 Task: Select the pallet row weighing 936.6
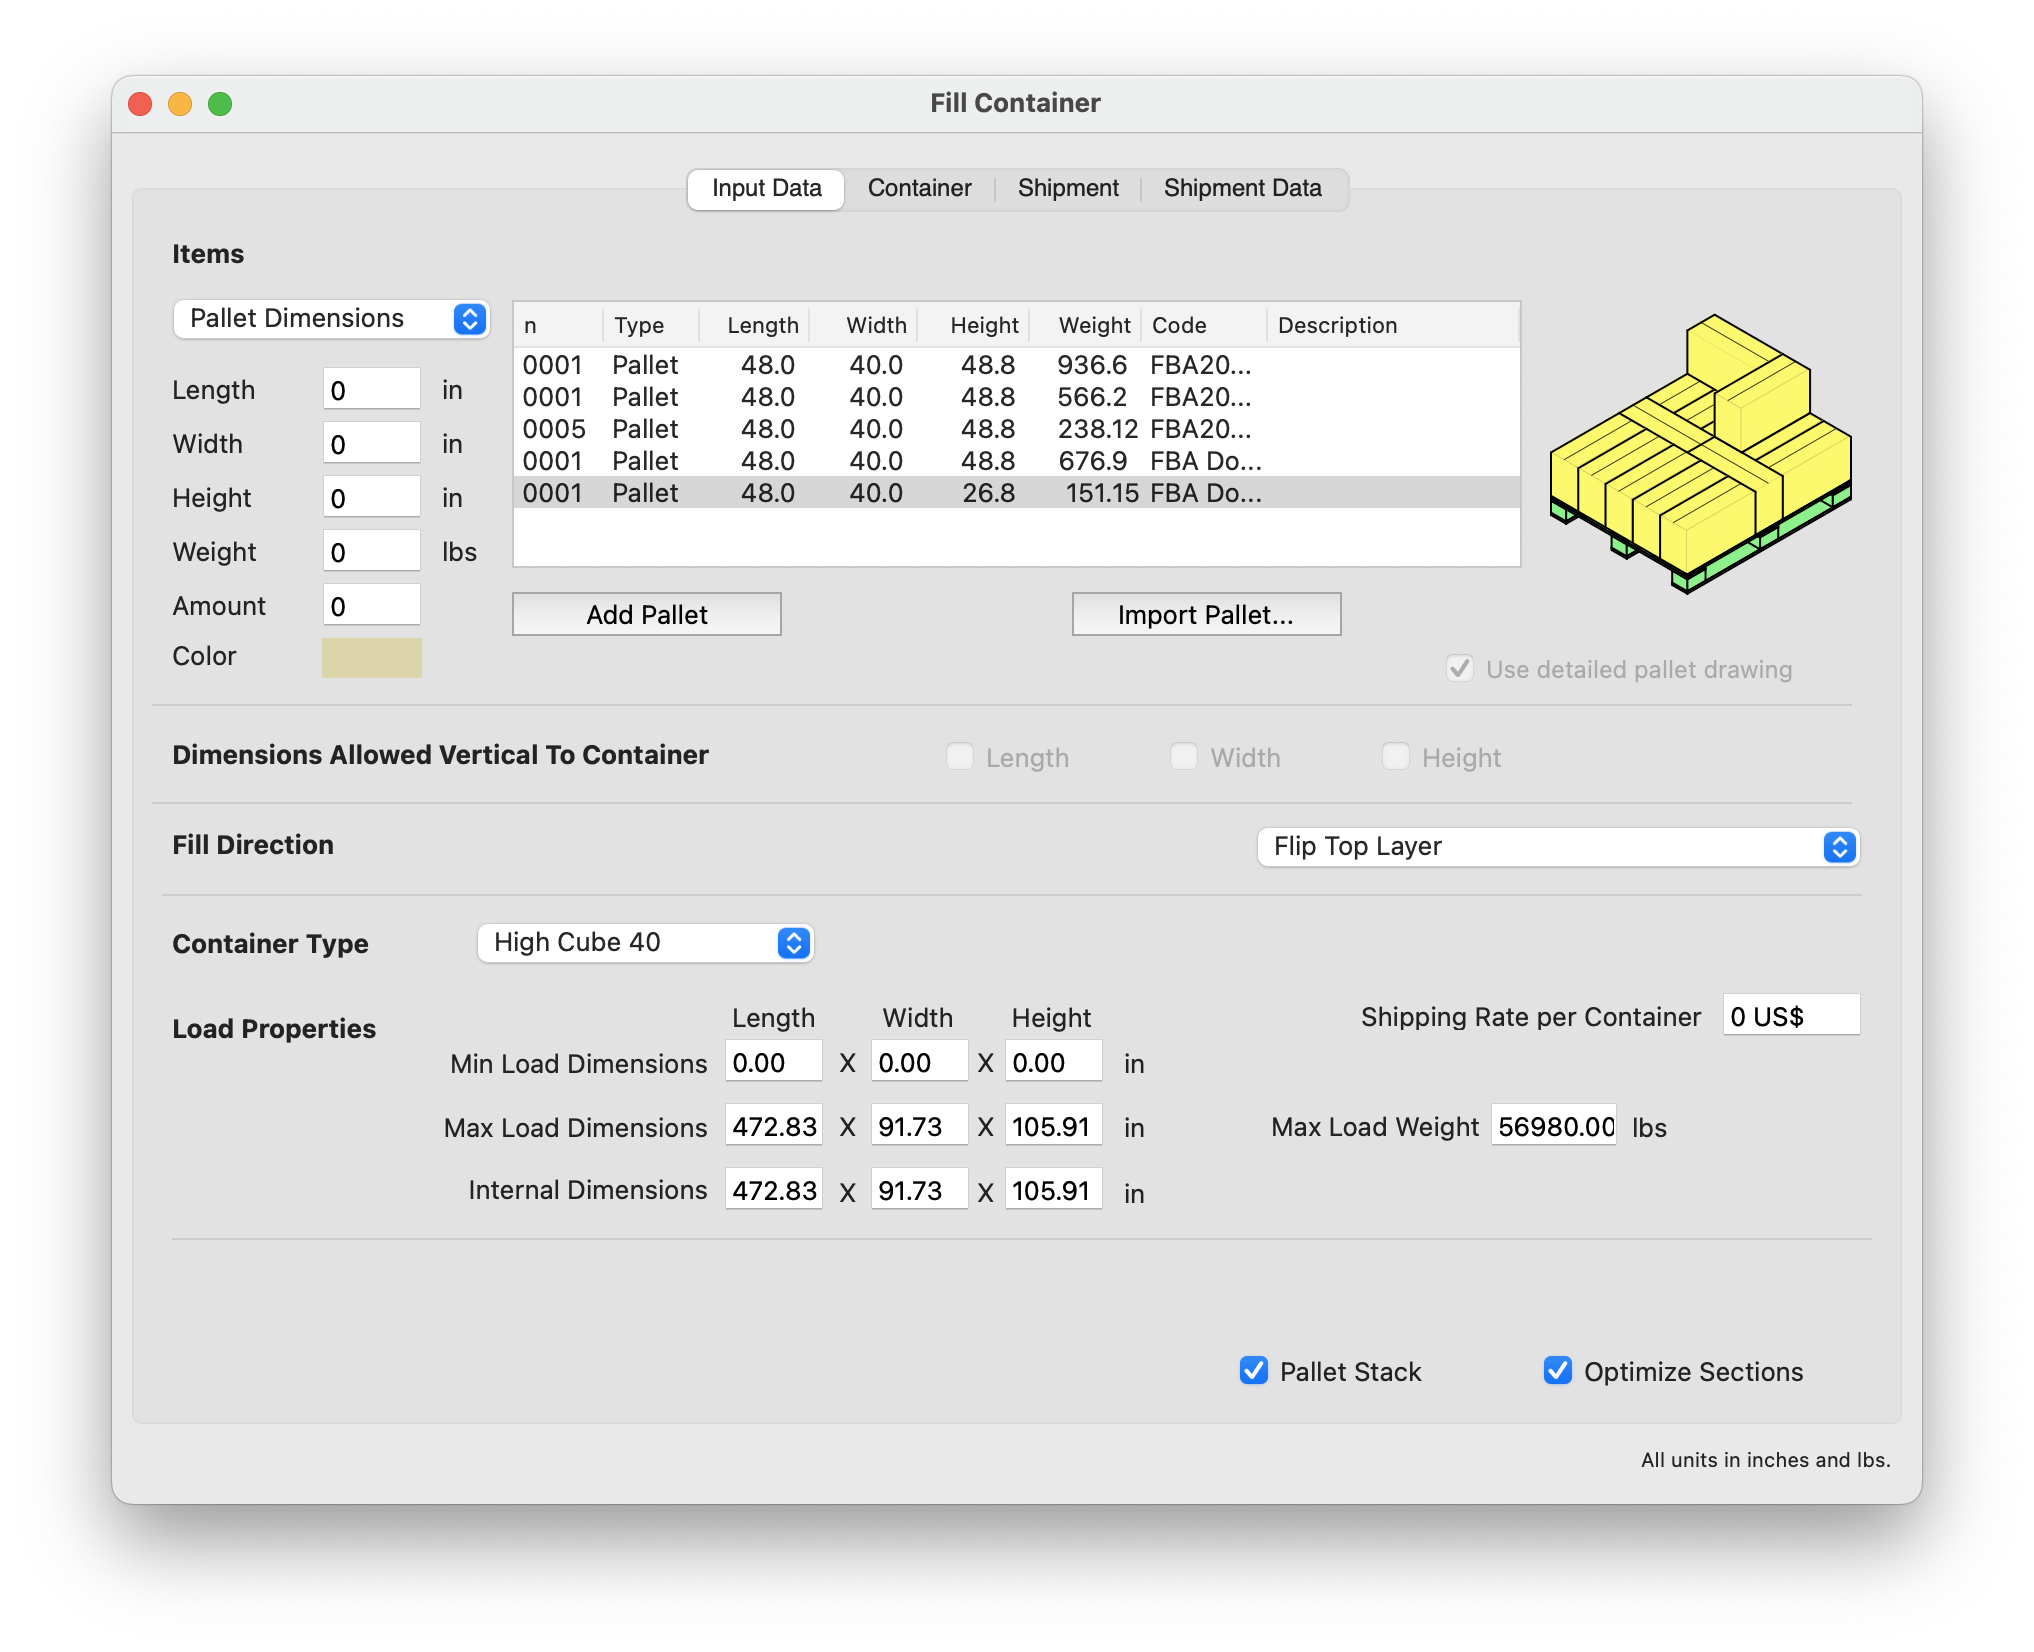coord(1016,365)
